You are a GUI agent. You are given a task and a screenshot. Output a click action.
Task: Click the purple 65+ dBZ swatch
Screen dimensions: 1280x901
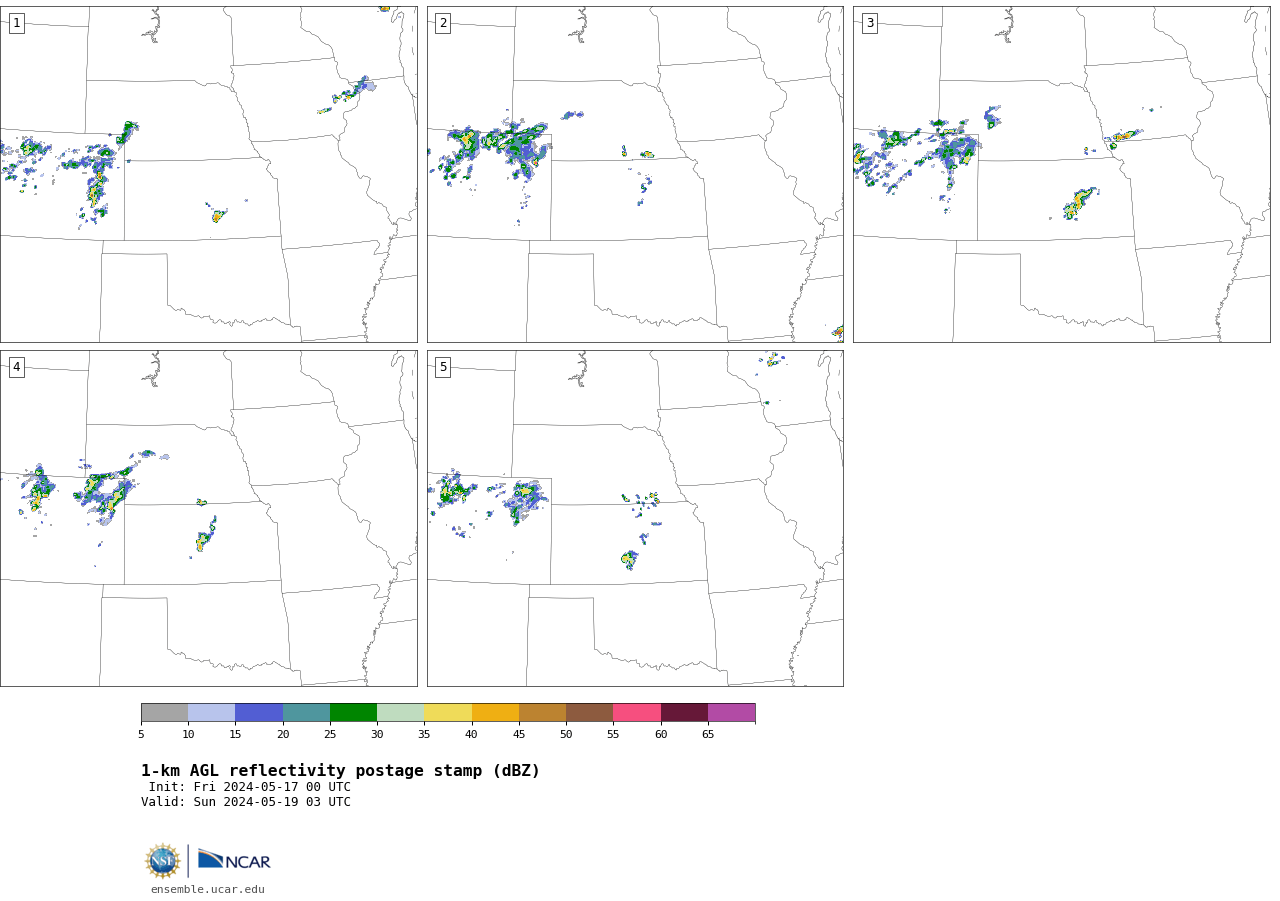point(731,713)
